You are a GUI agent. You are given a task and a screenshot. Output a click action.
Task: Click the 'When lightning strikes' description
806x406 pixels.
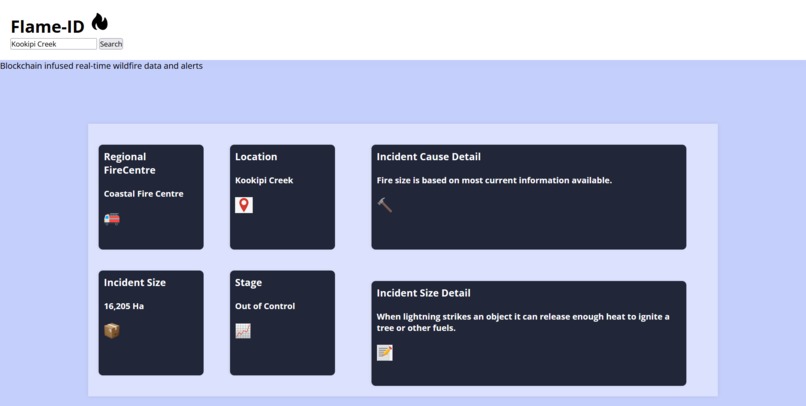523,322
